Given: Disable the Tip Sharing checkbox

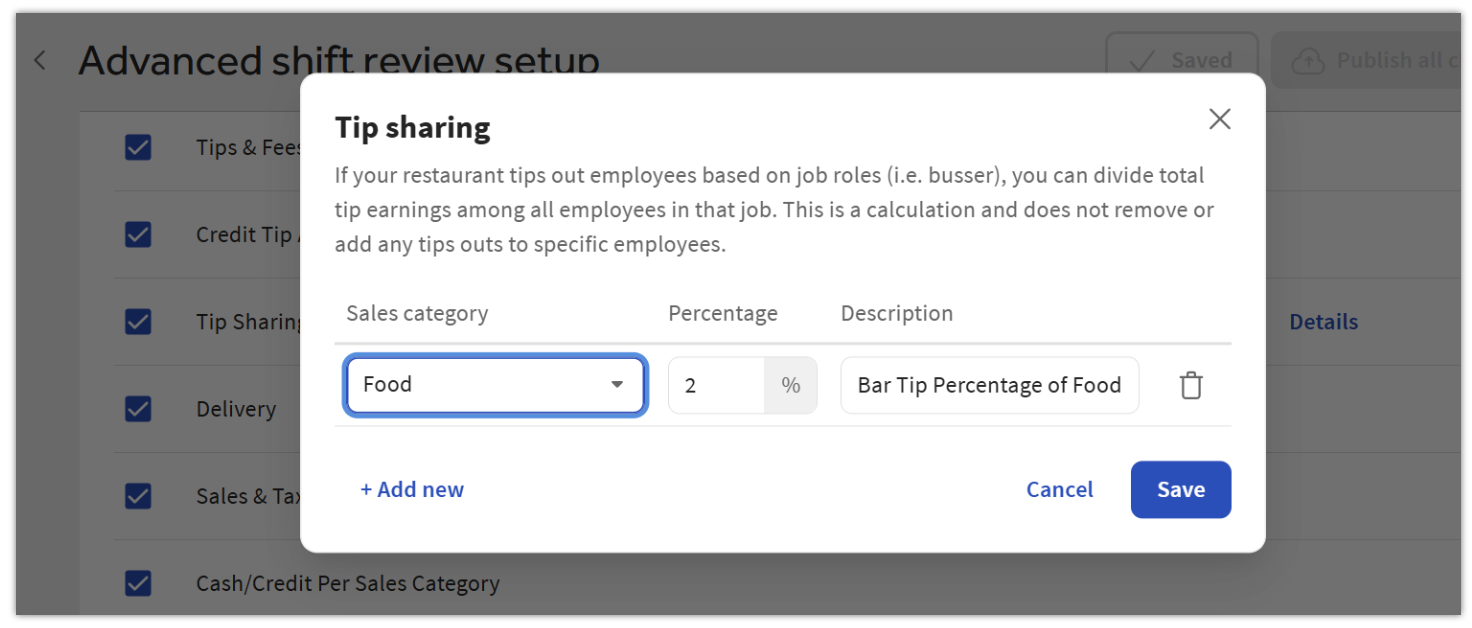Looking at the screenshot, I should tap(138, 322).
